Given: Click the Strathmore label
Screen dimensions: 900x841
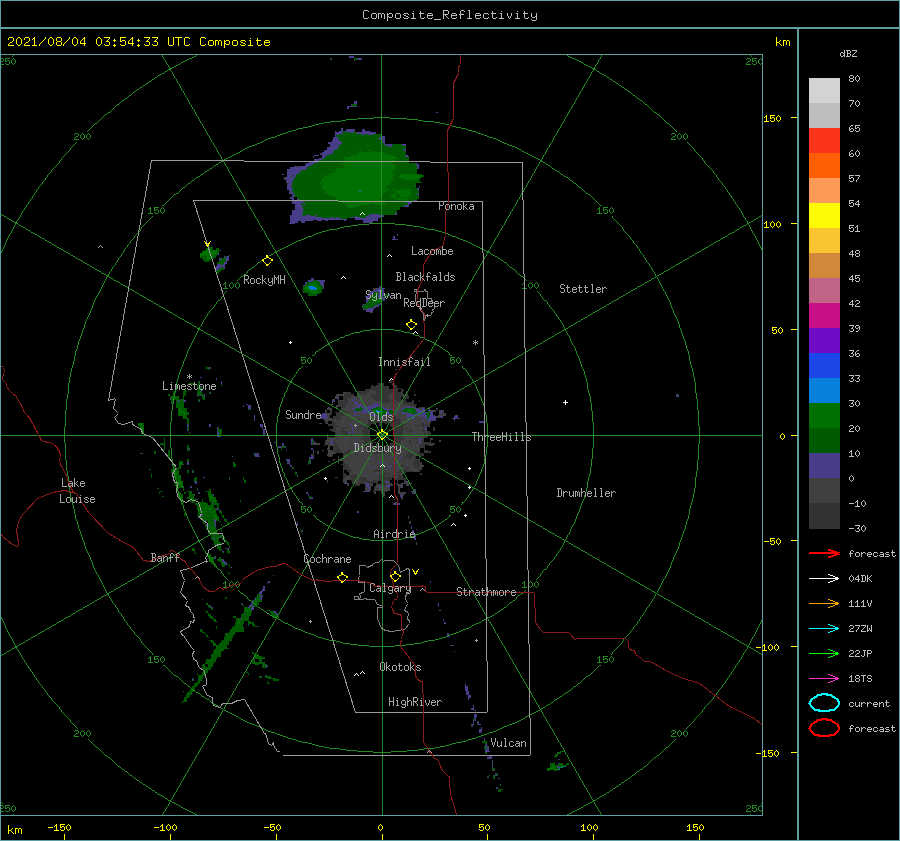Looking at the screenshot, I should (486, 592).
